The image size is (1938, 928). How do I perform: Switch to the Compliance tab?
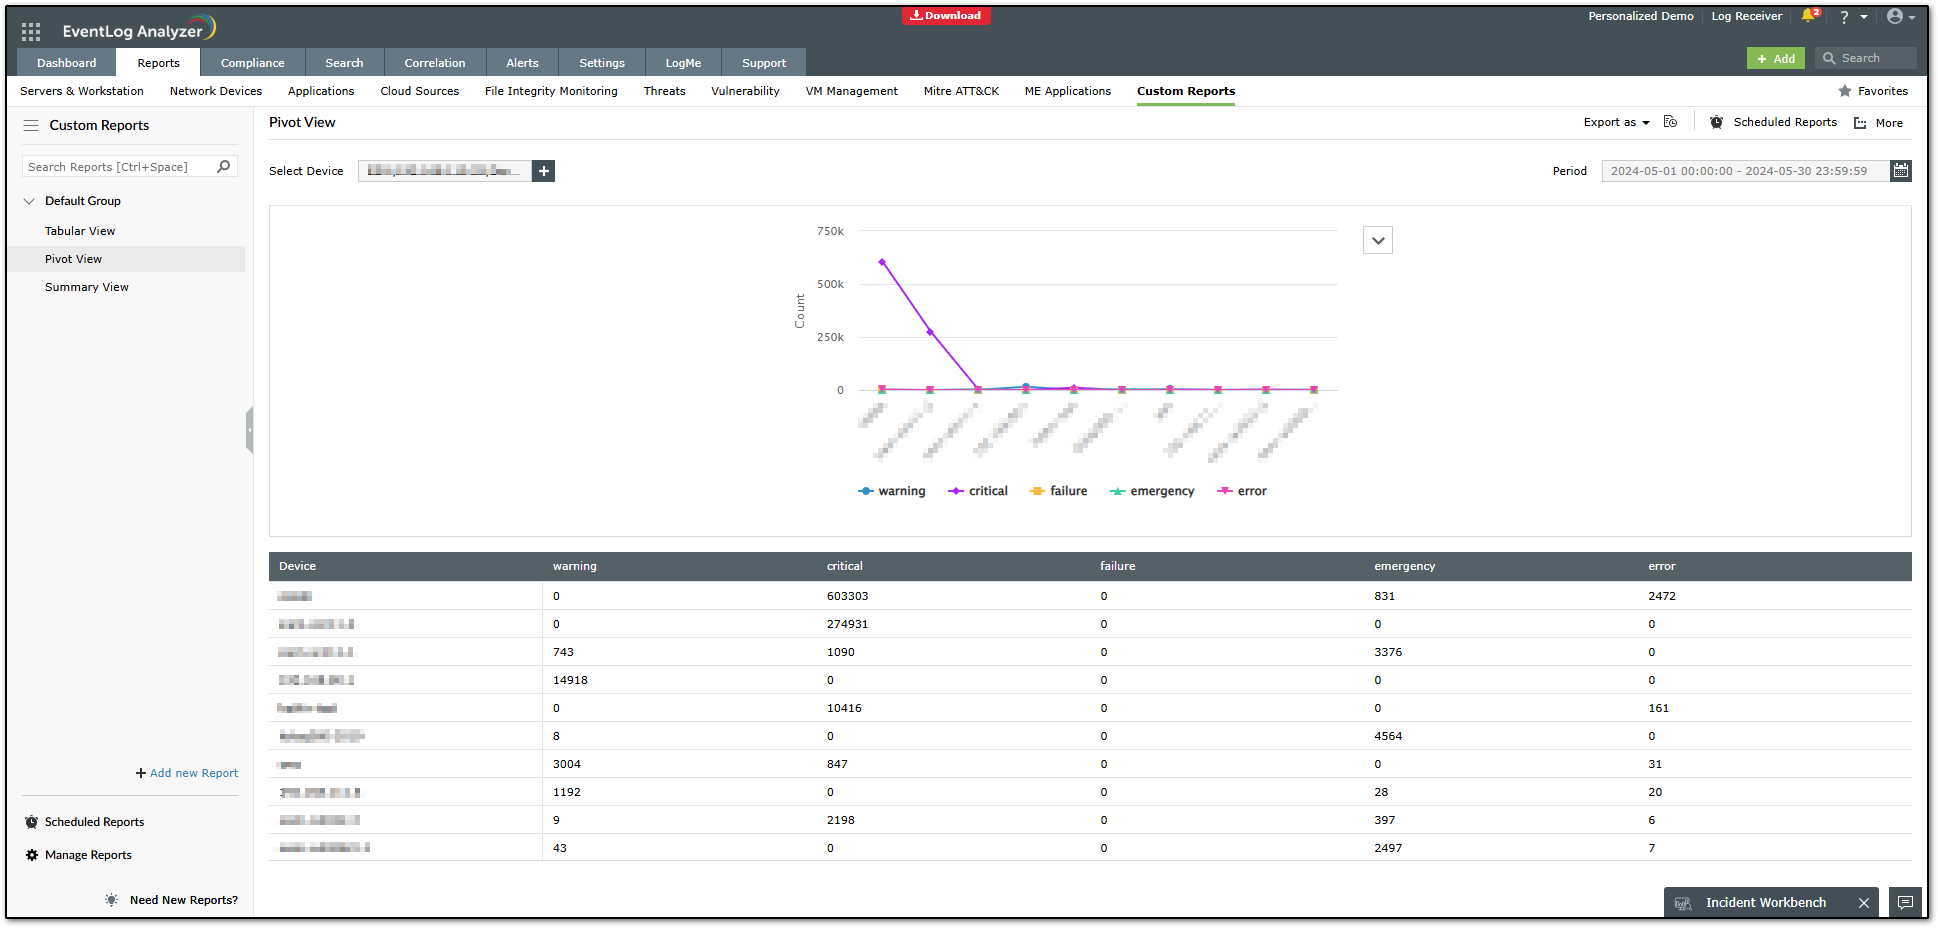[253, 62]
